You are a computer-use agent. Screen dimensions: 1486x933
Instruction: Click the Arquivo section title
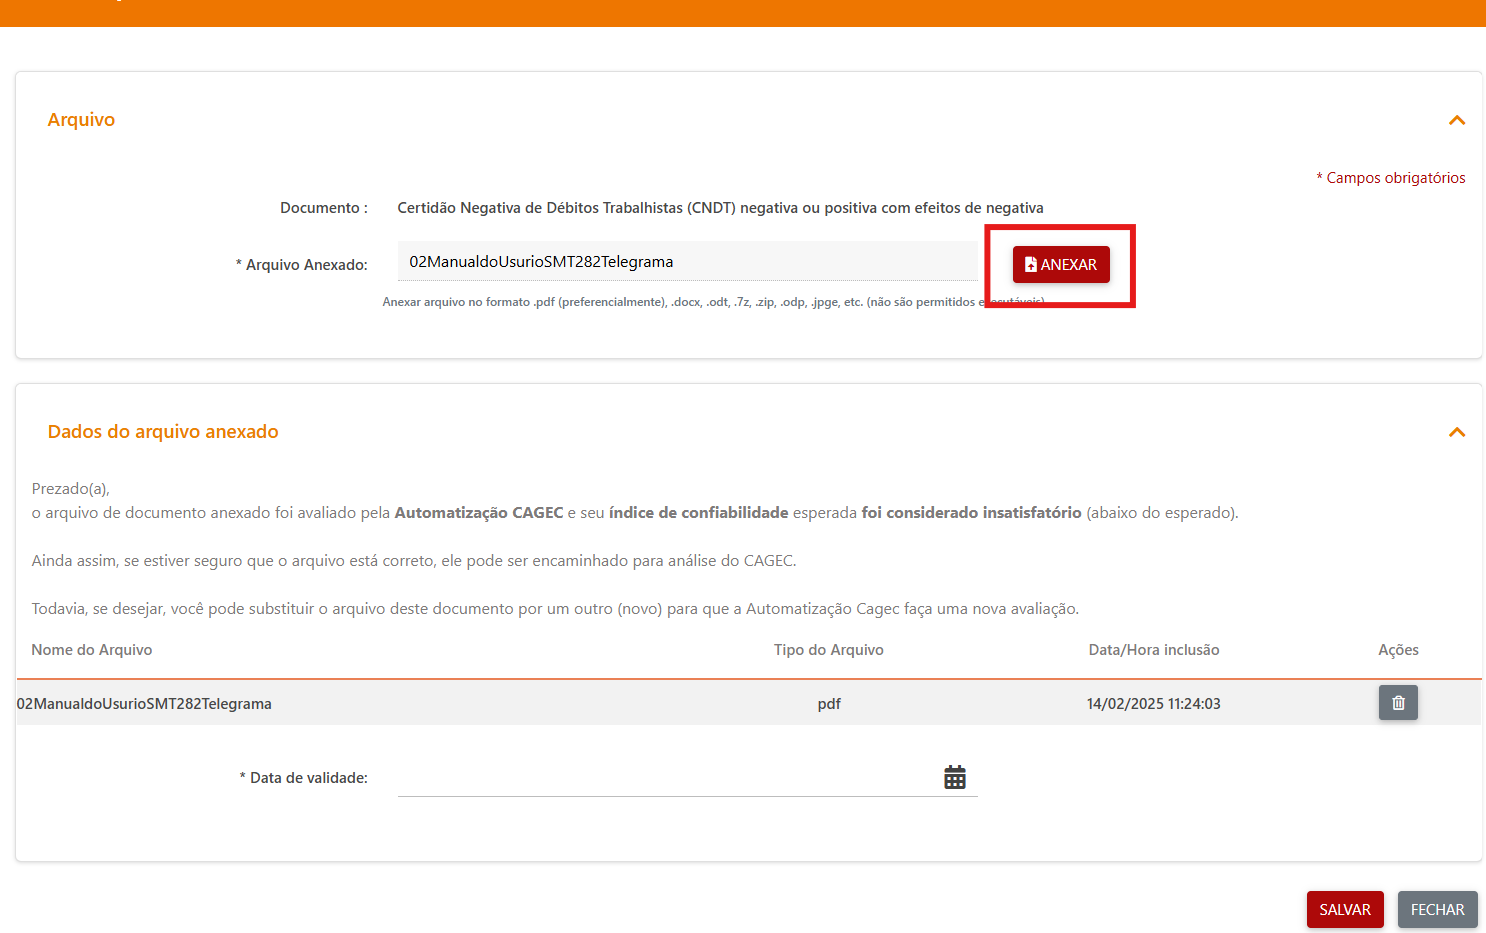[81, 120]
